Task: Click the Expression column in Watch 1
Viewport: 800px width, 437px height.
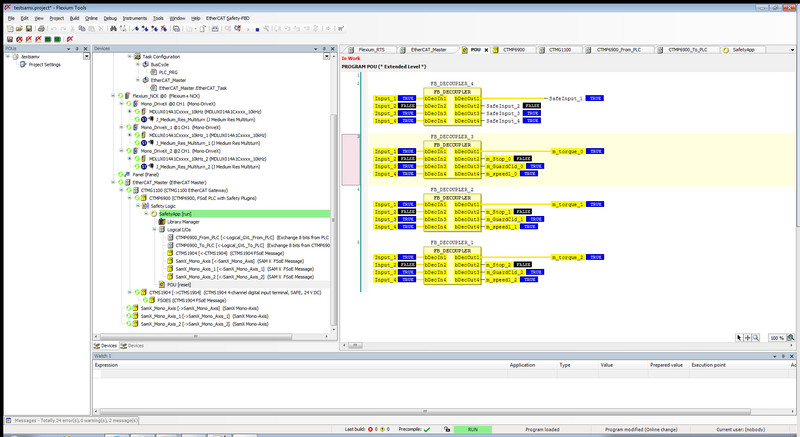Action: pos(106,366)
